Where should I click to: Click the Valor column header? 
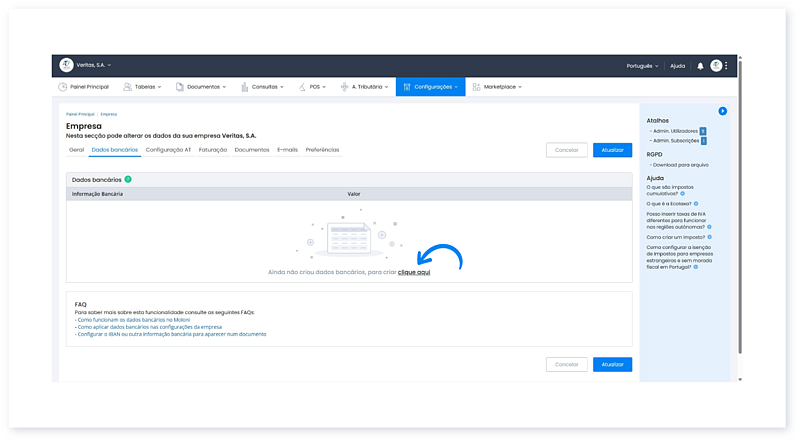point(354,194)
